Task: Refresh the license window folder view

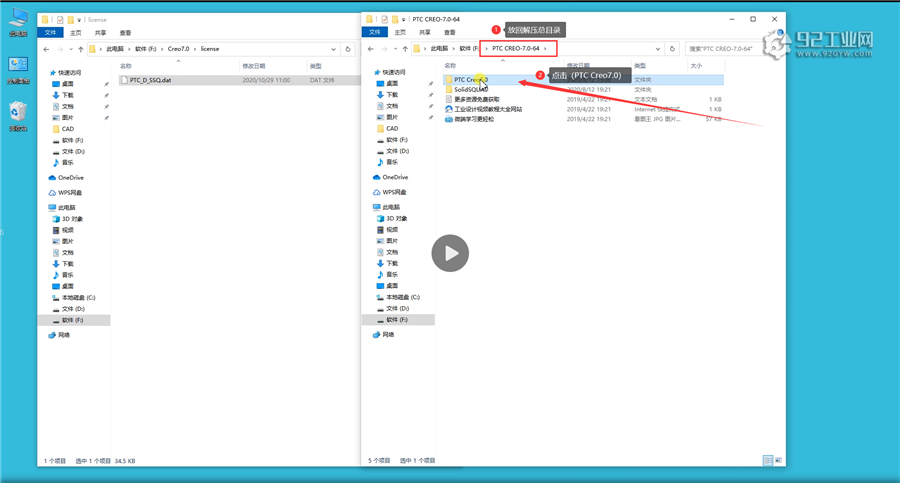Action: coord(348,49)
